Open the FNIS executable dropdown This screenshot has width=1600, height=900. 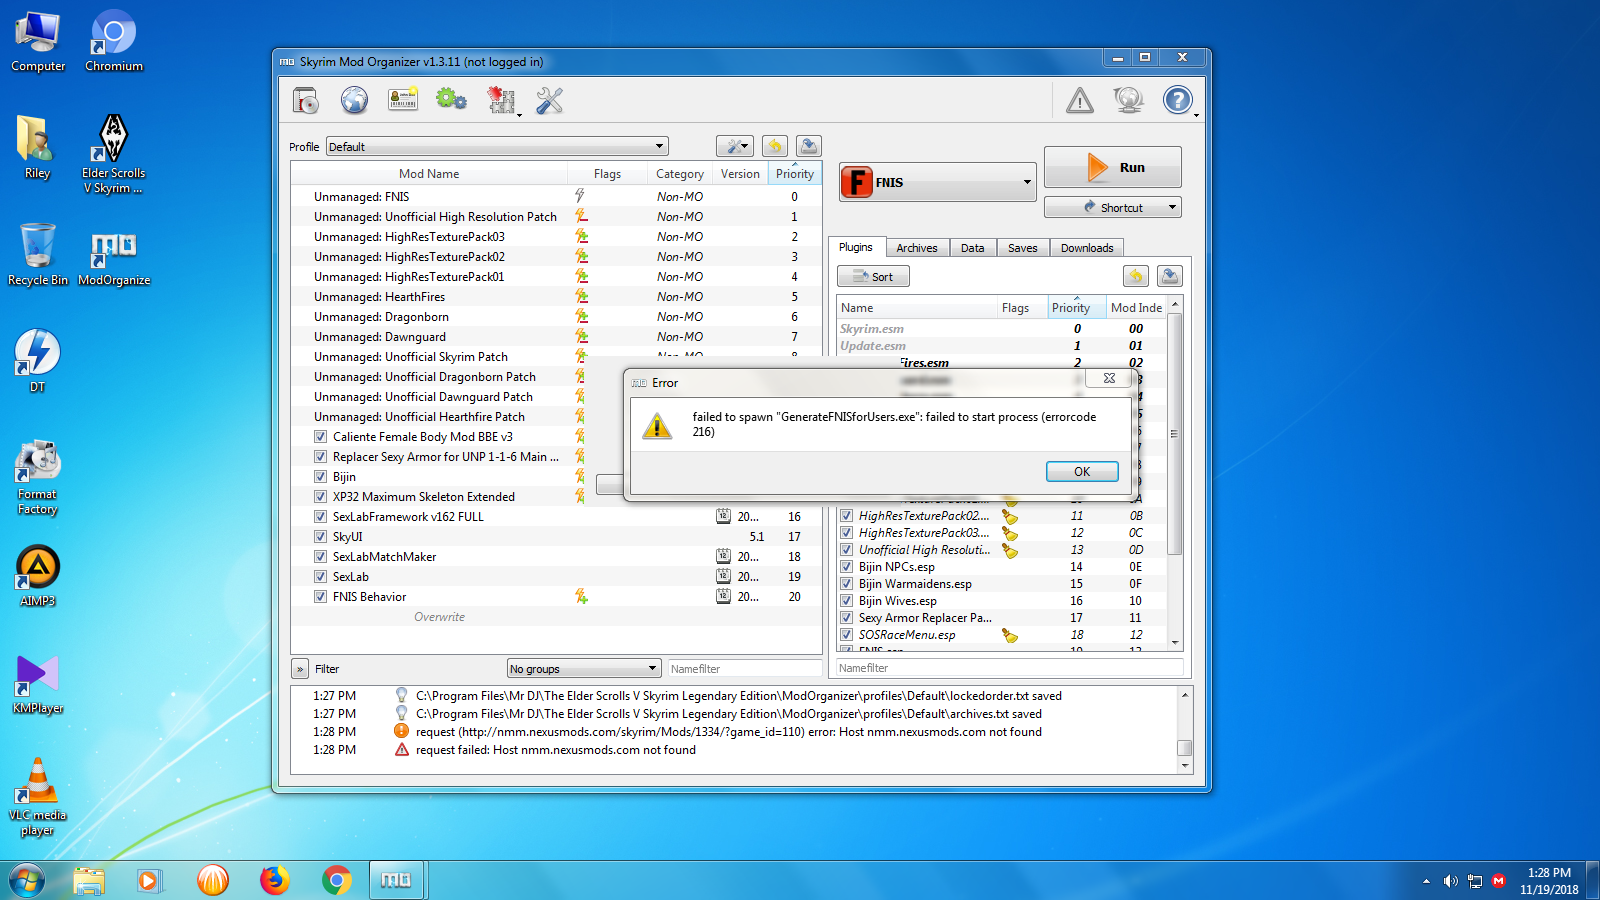[x=937, y=182]
